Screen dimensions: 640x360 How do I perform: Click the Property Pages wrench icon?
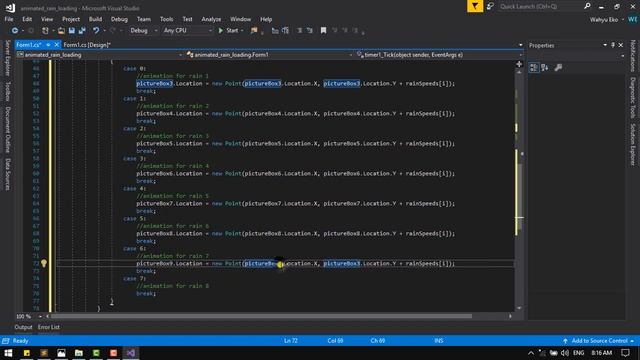558,68
